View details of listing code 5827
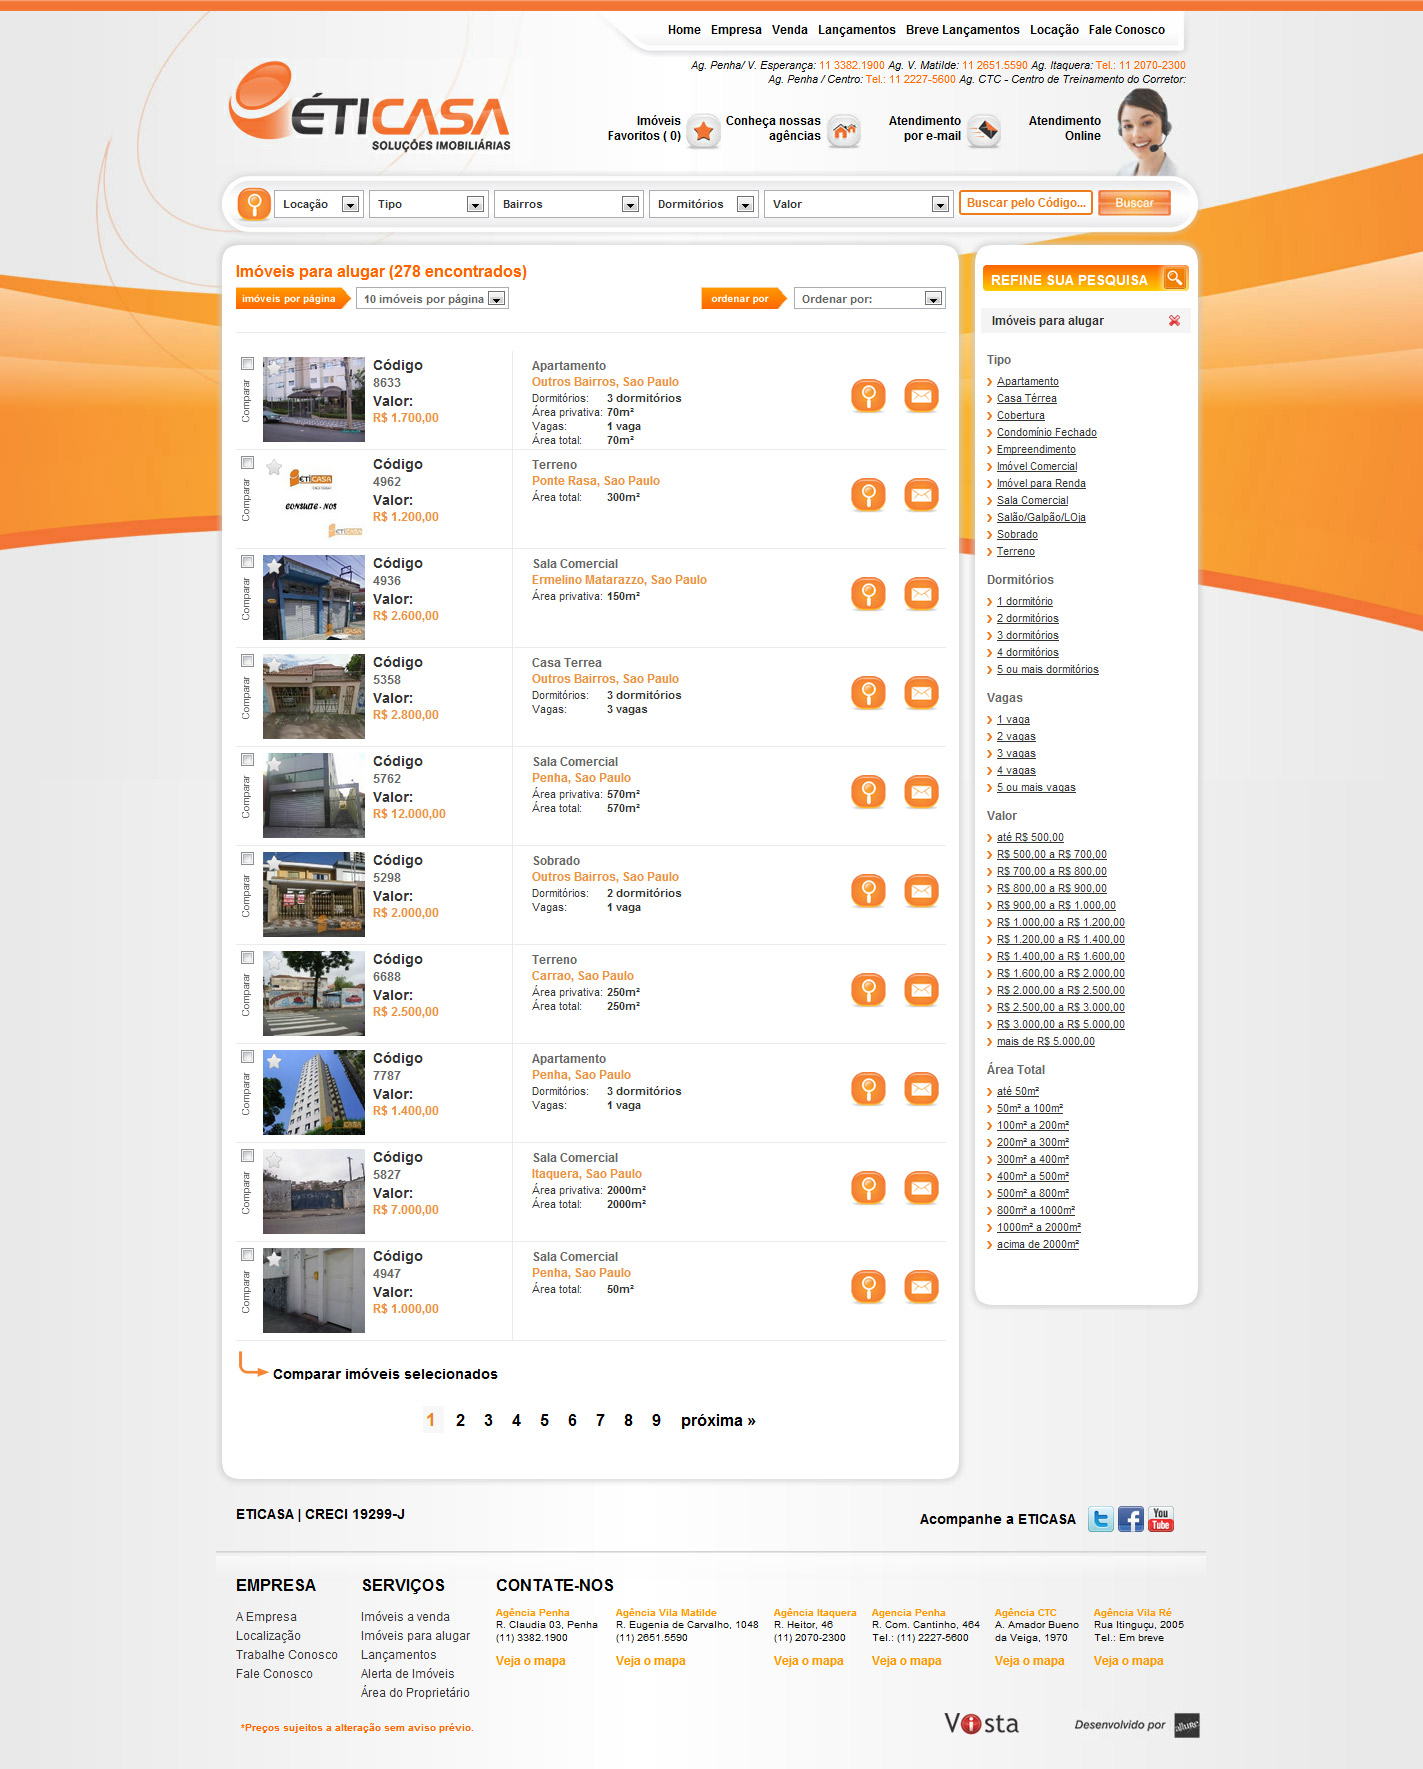Image resolution: width=1423 pixels, height=1769 pixels. (x=869, y=1188)
